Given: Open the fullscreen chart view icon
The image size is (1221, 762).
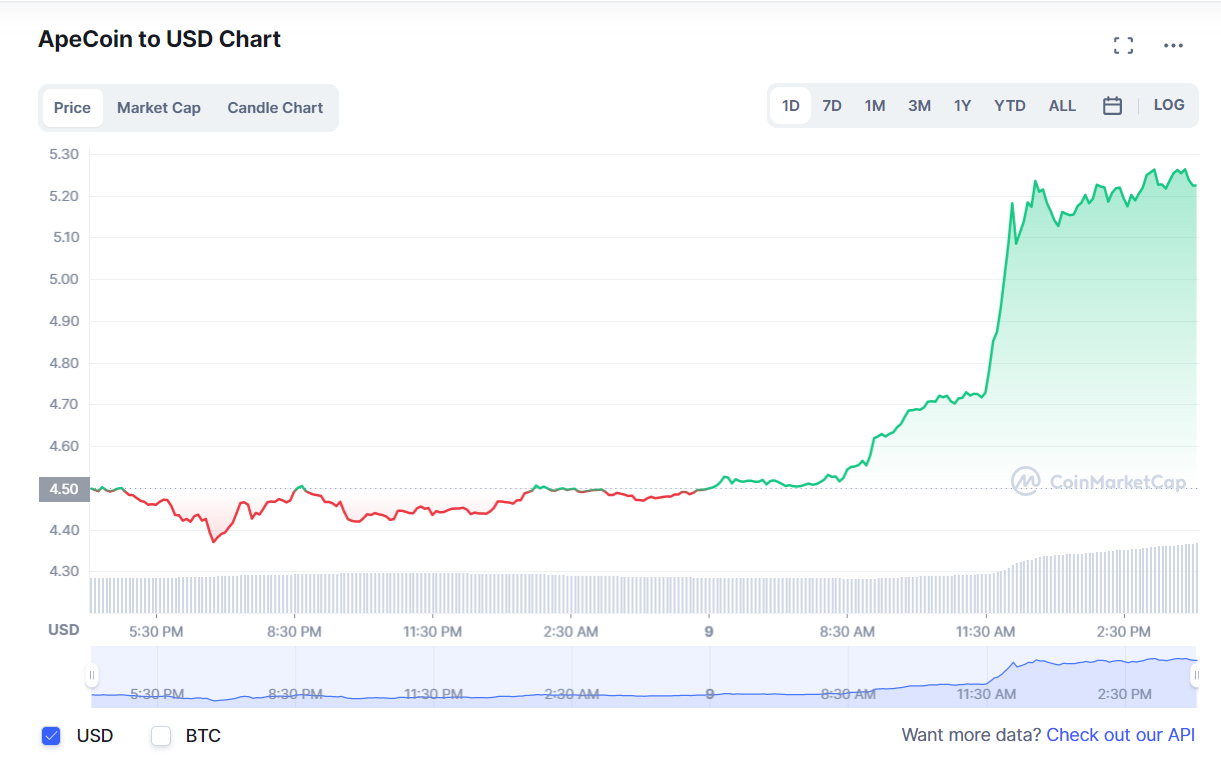Looking at the screenshot, I should (x=1123, y=45).
